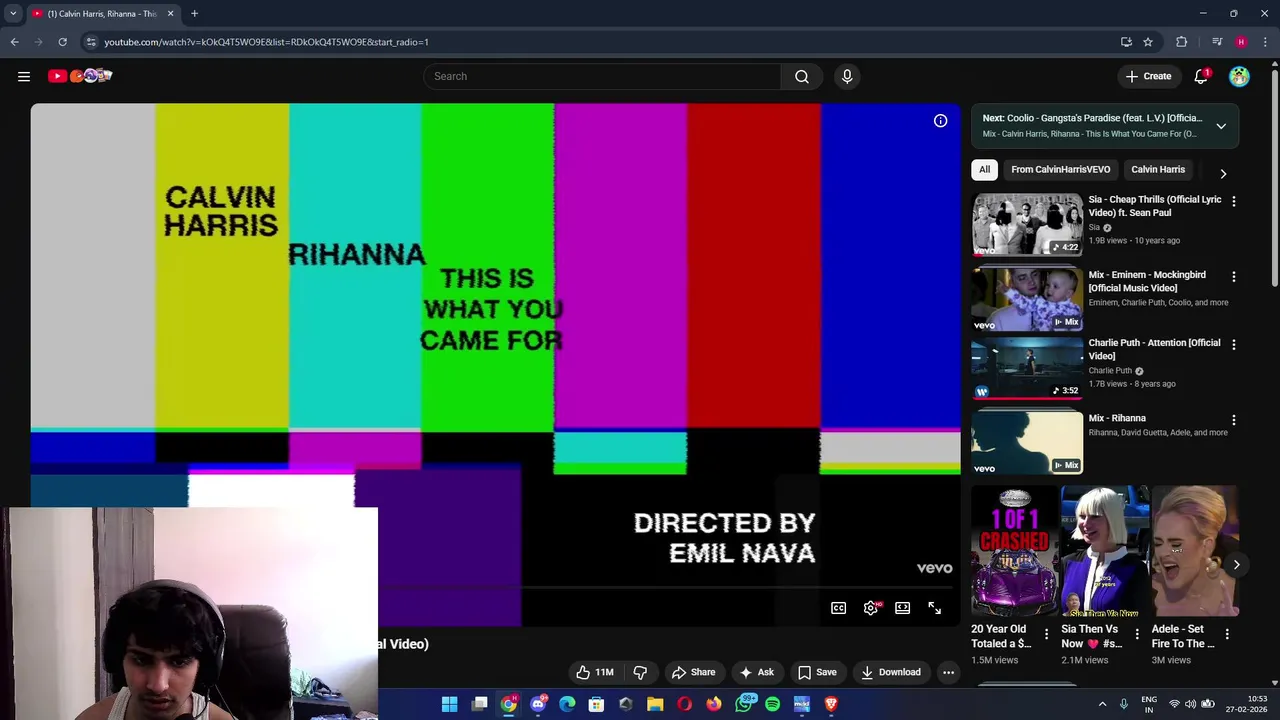Viewport: 1280px width, 720px height.
Task: Open options for Mix - Eminem Mockingbird
Action: [1233, 276]
